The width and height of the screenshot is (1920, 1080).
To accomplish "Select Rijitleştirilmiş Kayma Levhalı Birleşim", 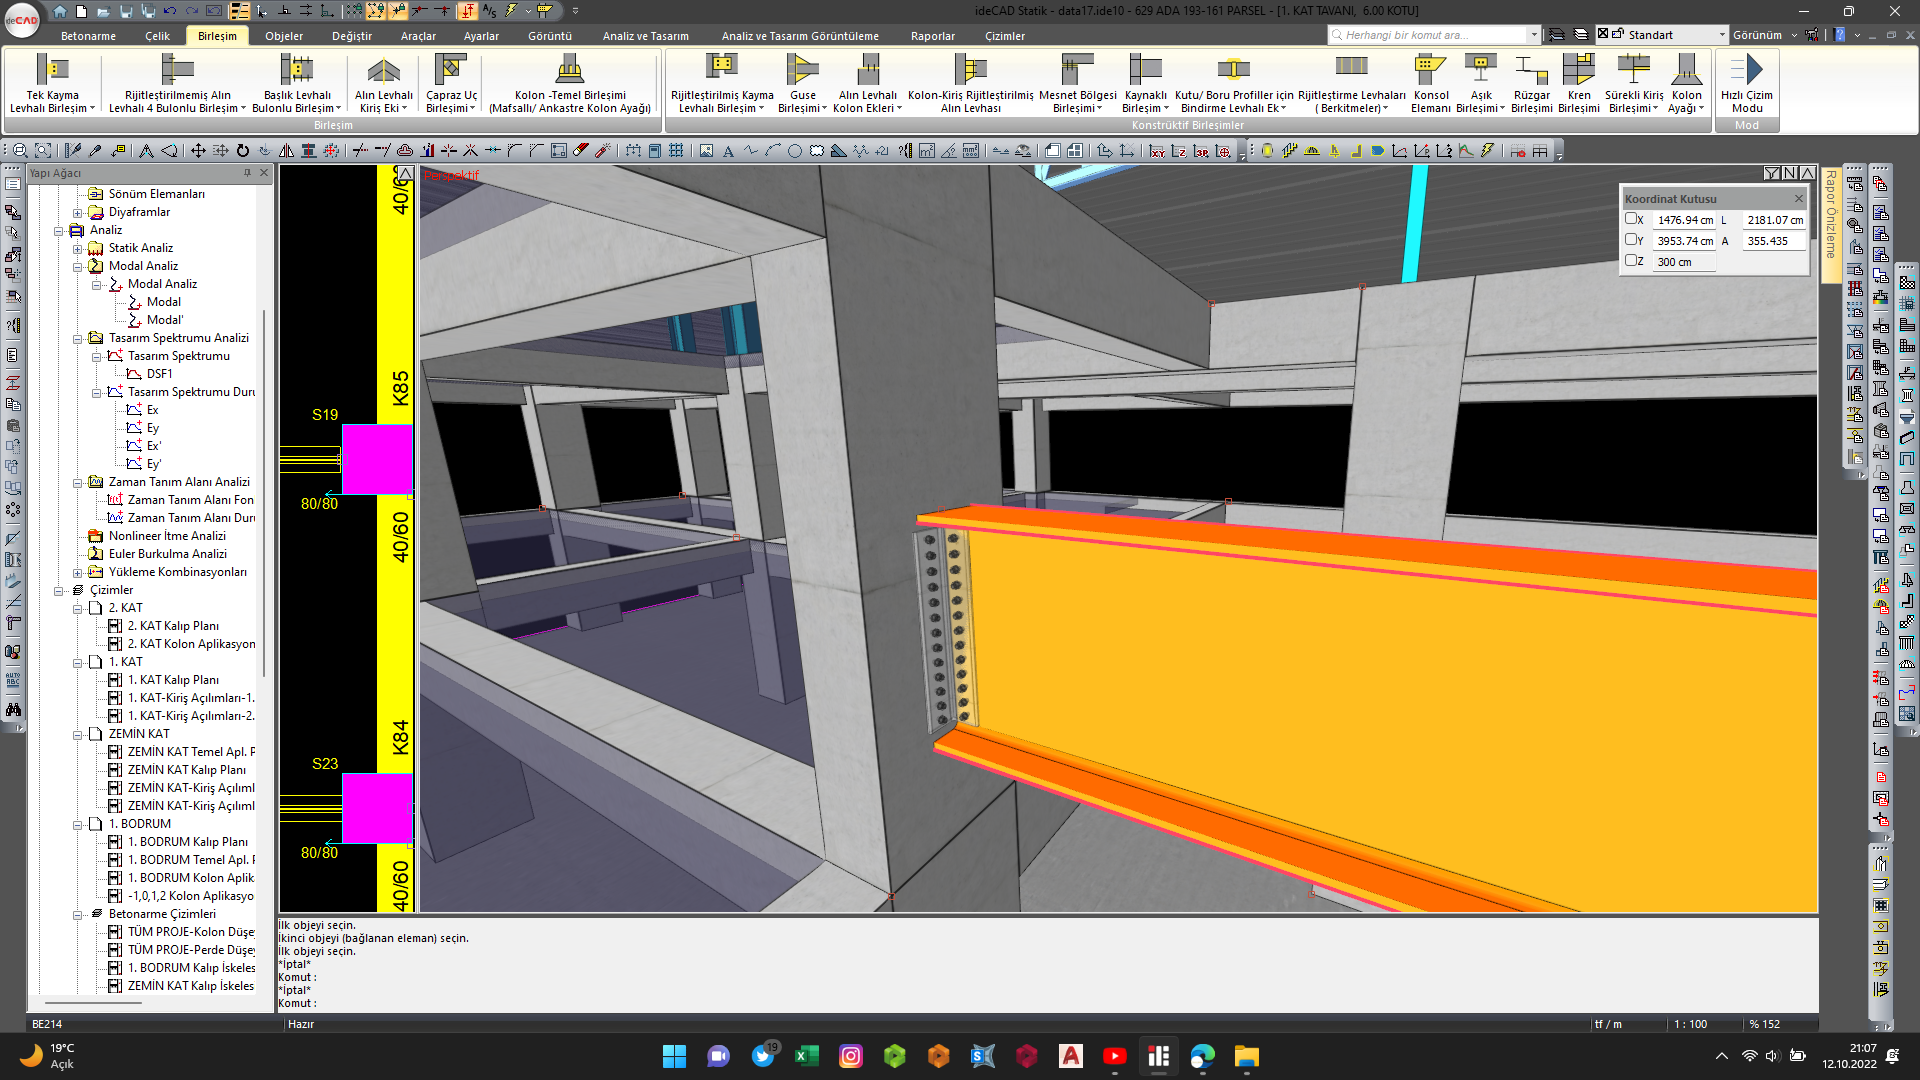I will (722, 84).
